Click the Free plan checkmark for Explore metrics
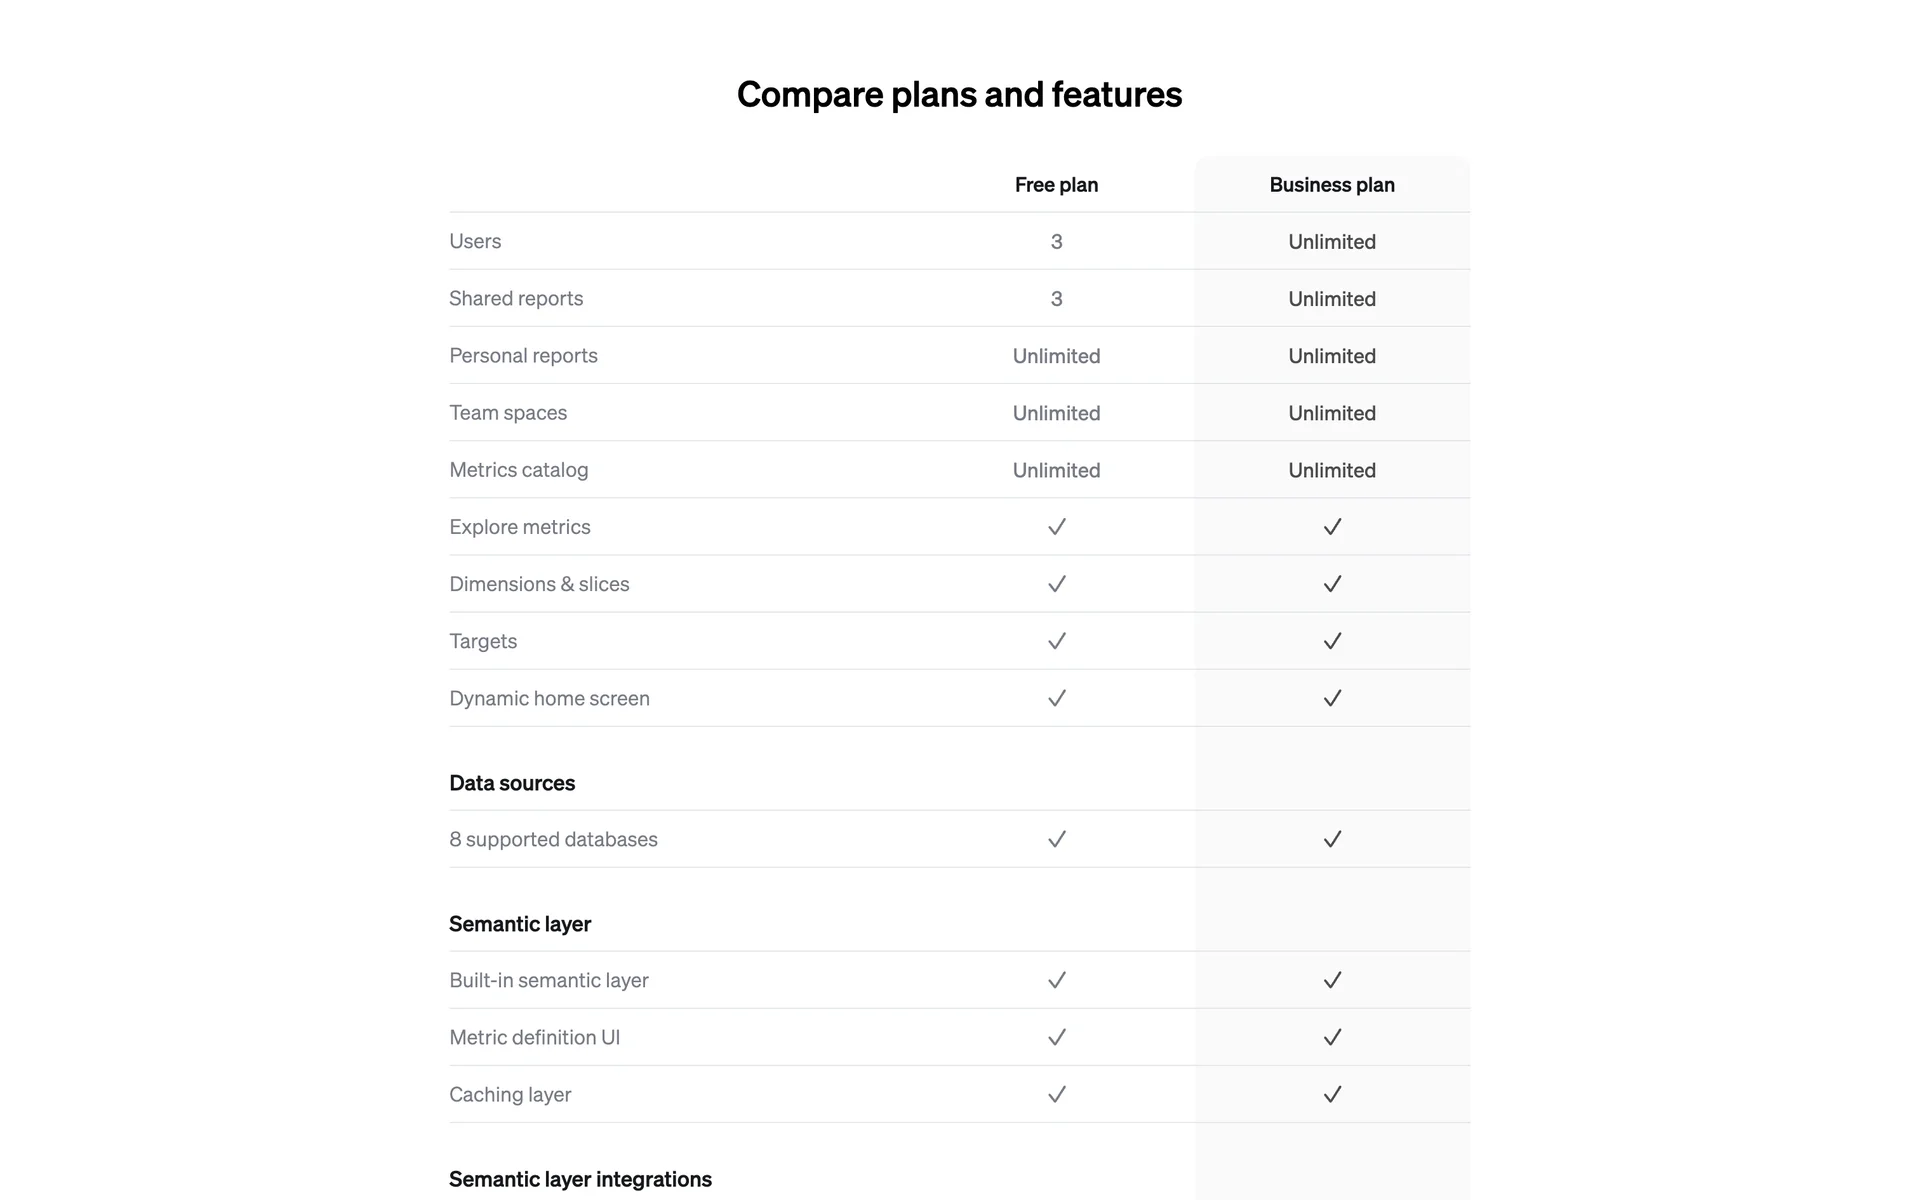This screenshot has height=1200, width=1920. coord(1056,527)
